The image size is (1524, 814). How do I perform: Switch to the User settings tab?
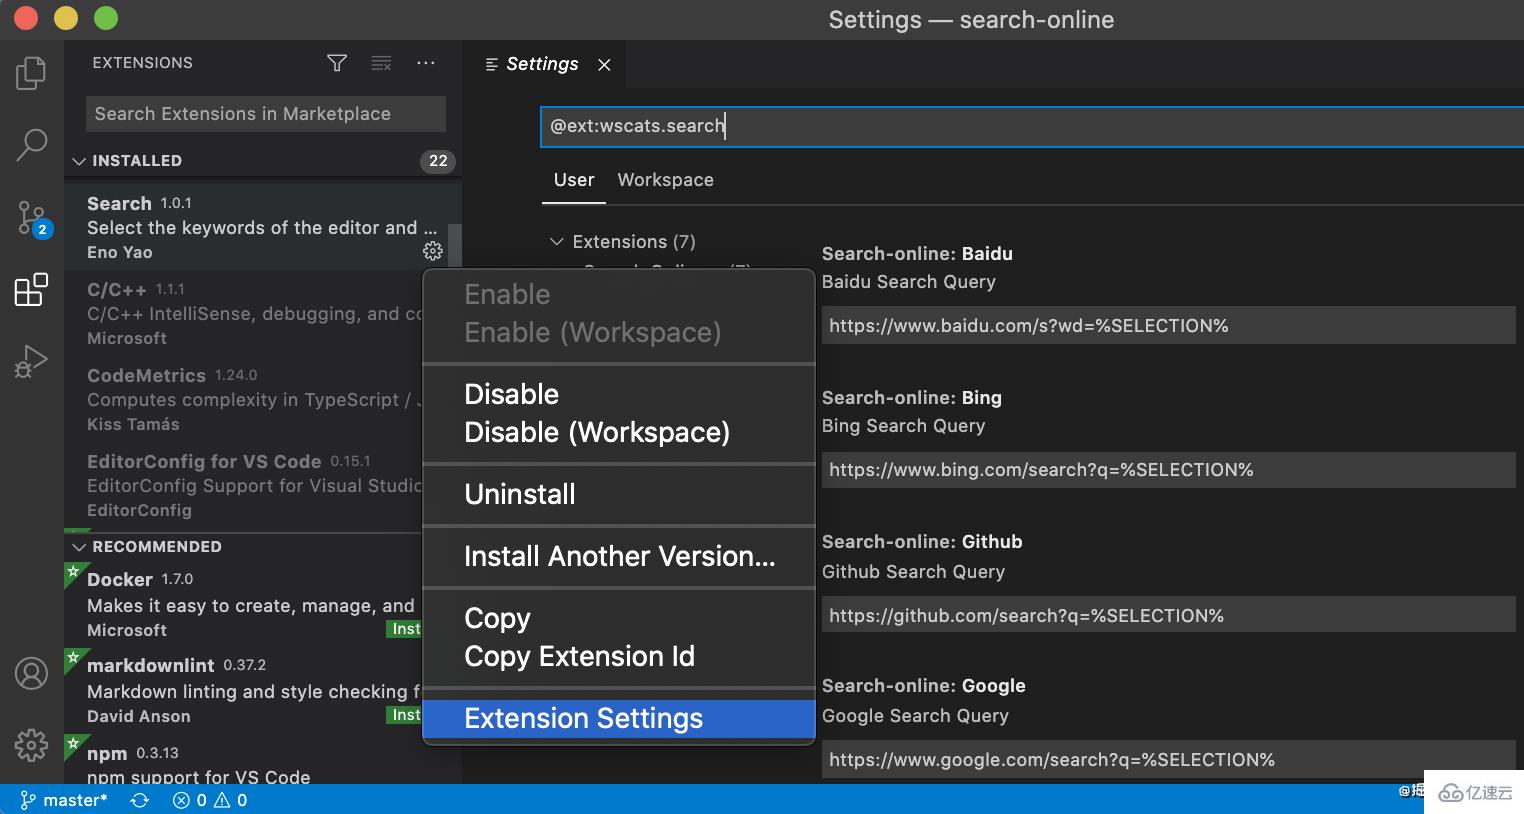point(574,180)
